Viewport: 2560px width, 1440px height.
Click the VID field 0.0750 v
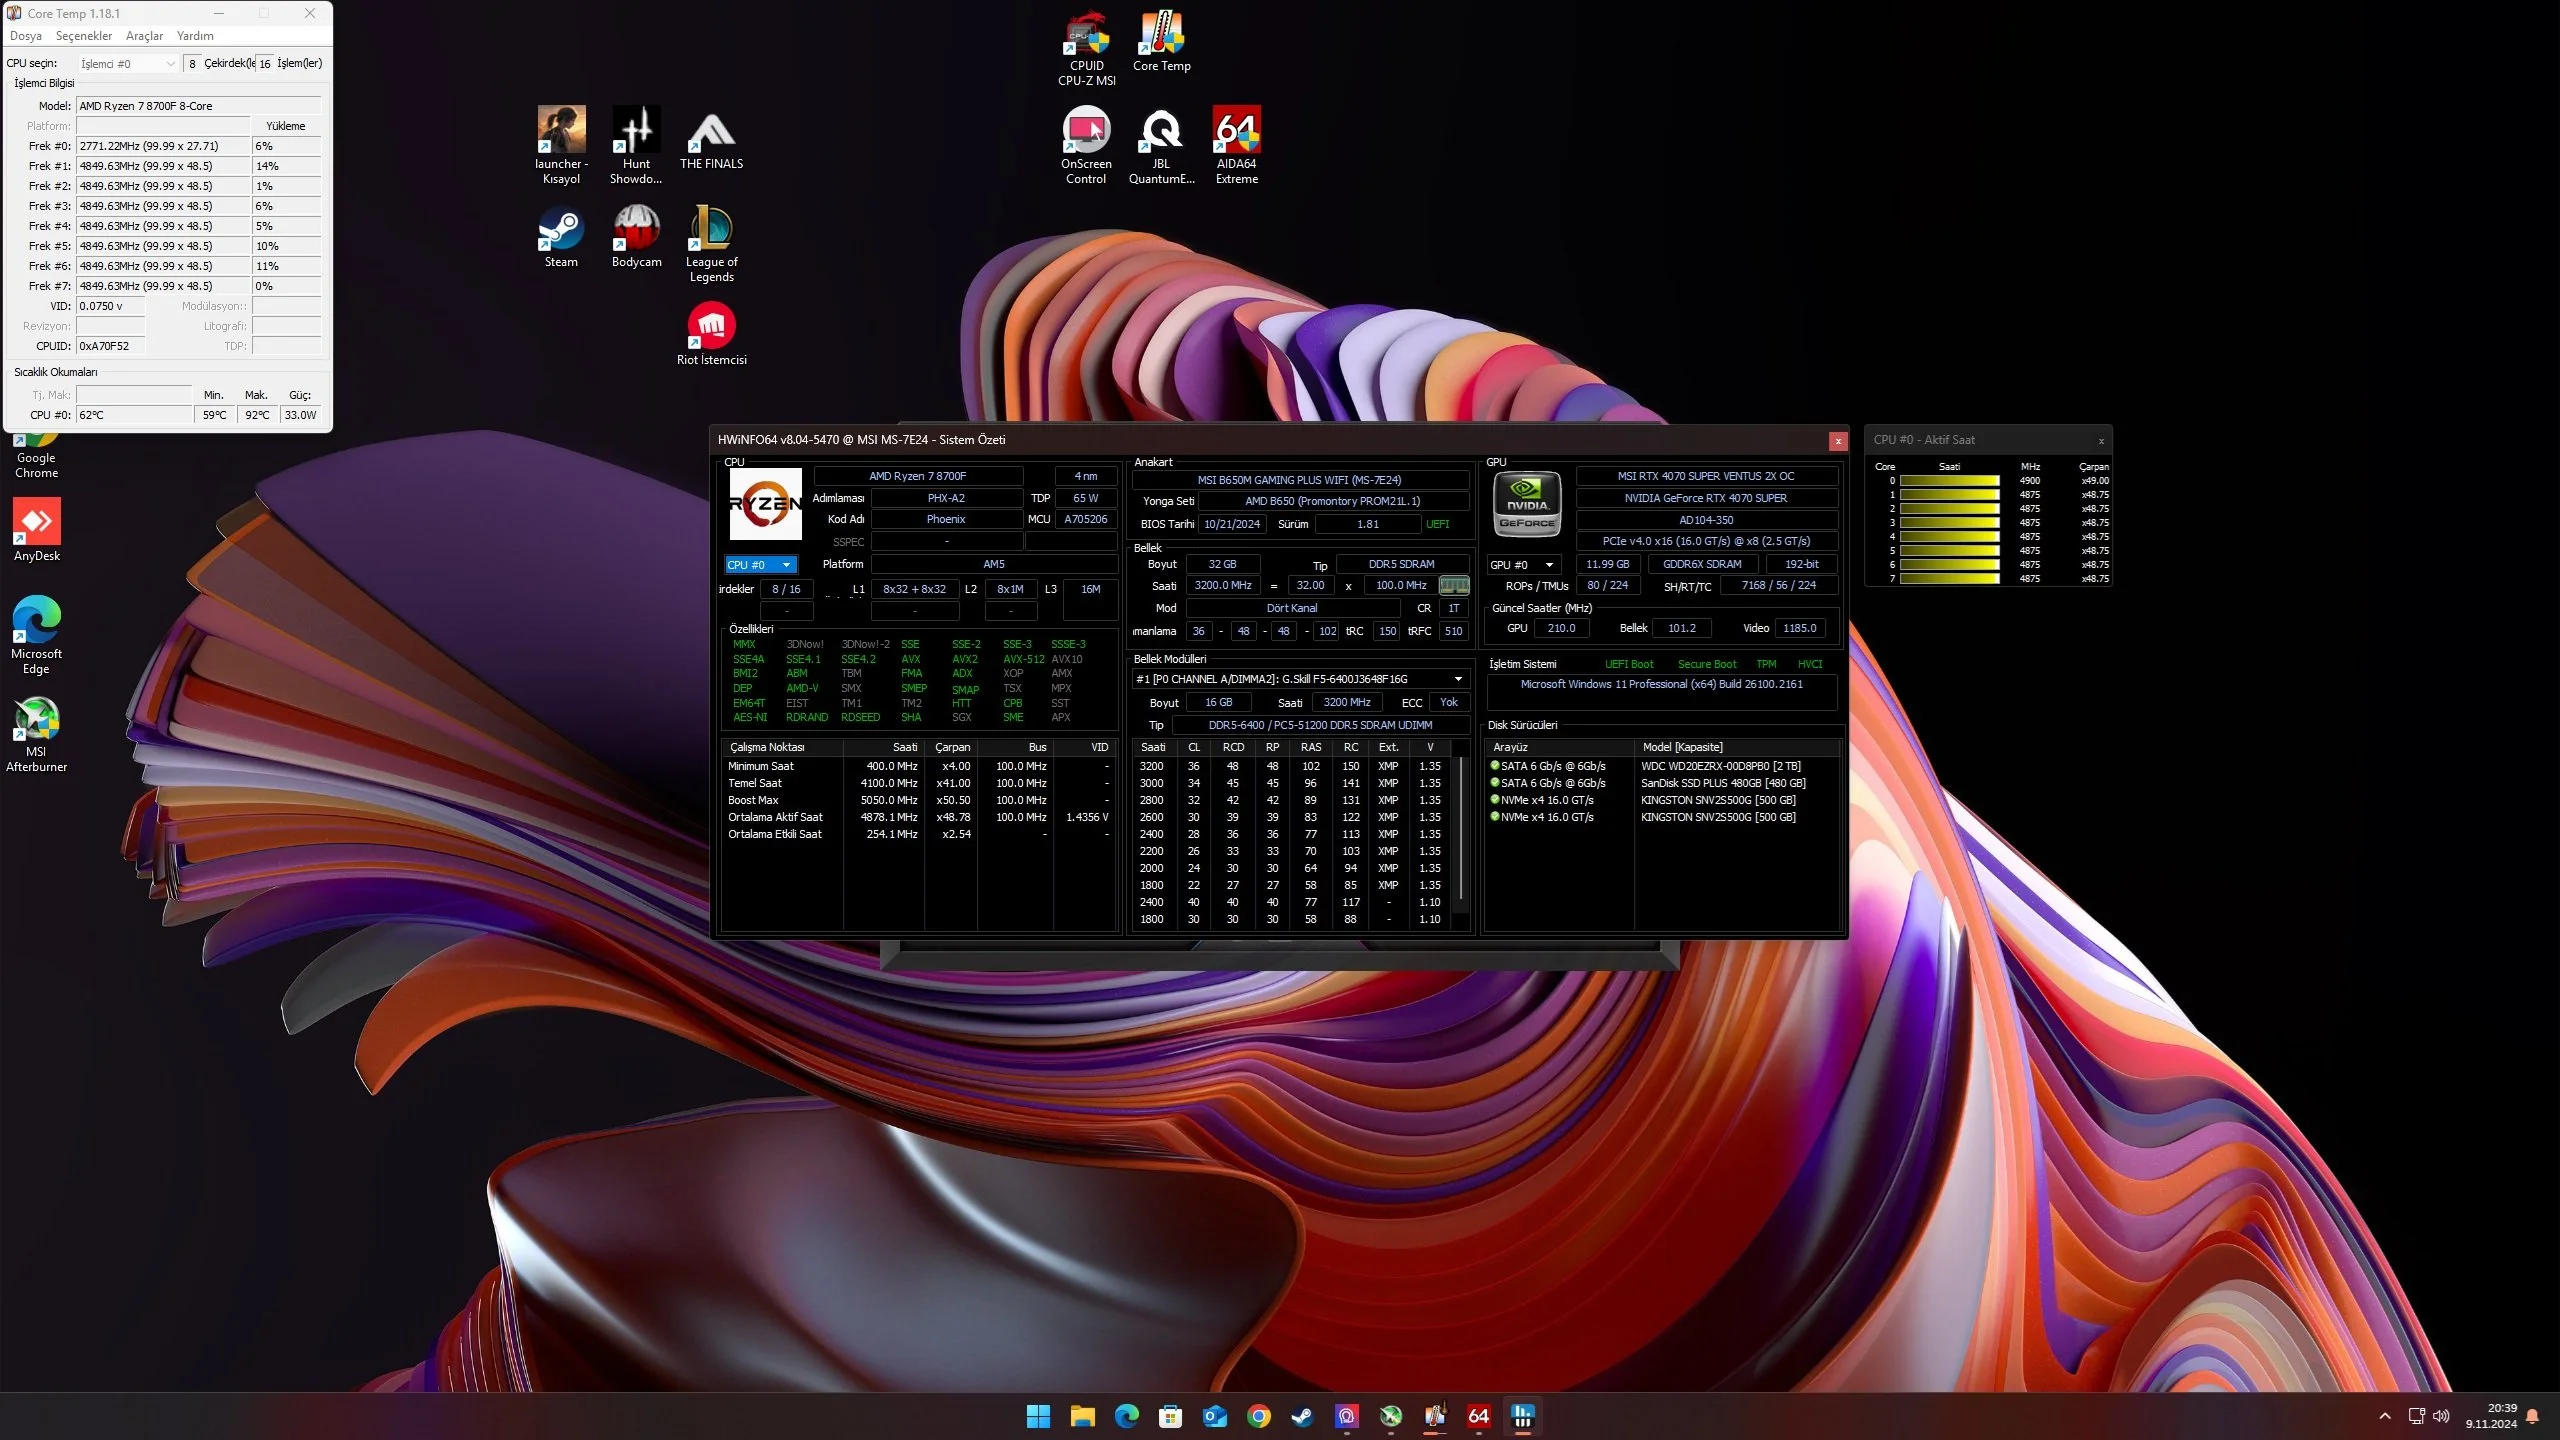point(110,306)
